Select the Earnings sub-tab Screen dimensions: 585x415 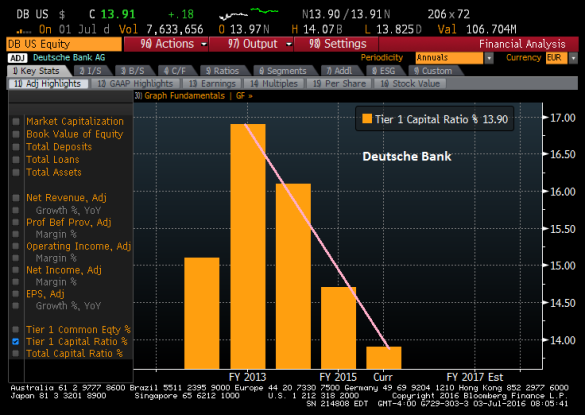pos(212,84)
